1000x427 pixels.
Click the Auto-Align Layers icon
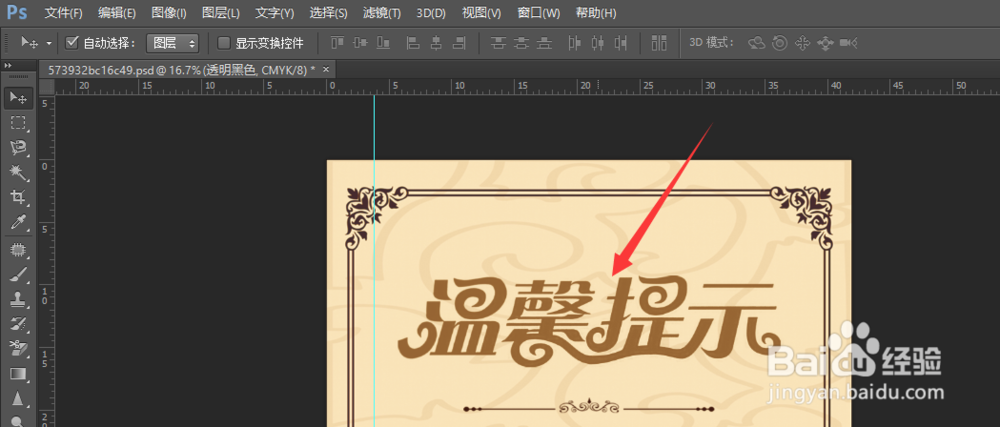[x=659, y=43]
